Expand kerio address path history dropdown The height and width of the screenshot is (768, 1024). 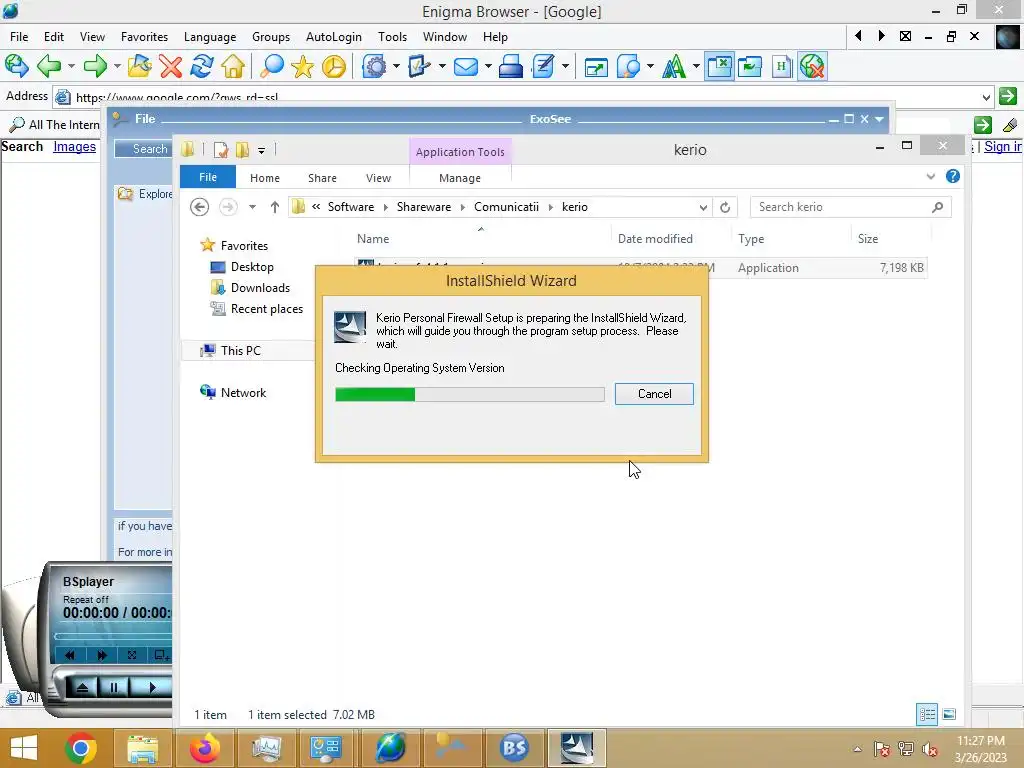[x=703, y=208]
